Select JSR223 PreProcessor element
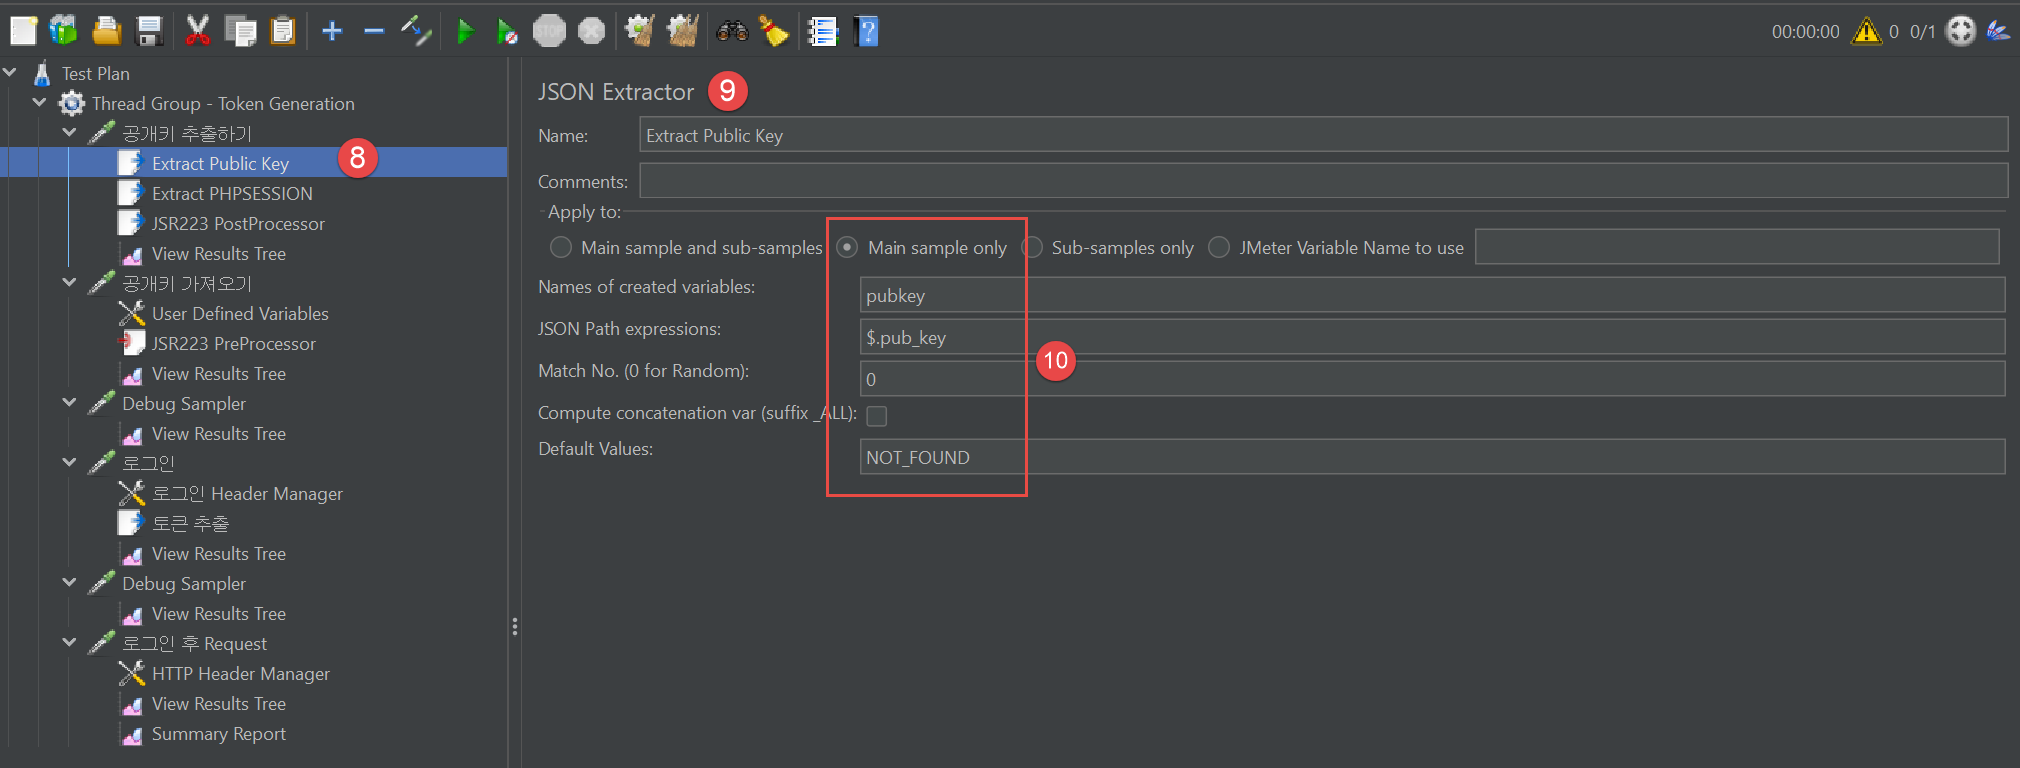Image resolution: width=2020 pixels, height=768 pixels. point(233,343)
